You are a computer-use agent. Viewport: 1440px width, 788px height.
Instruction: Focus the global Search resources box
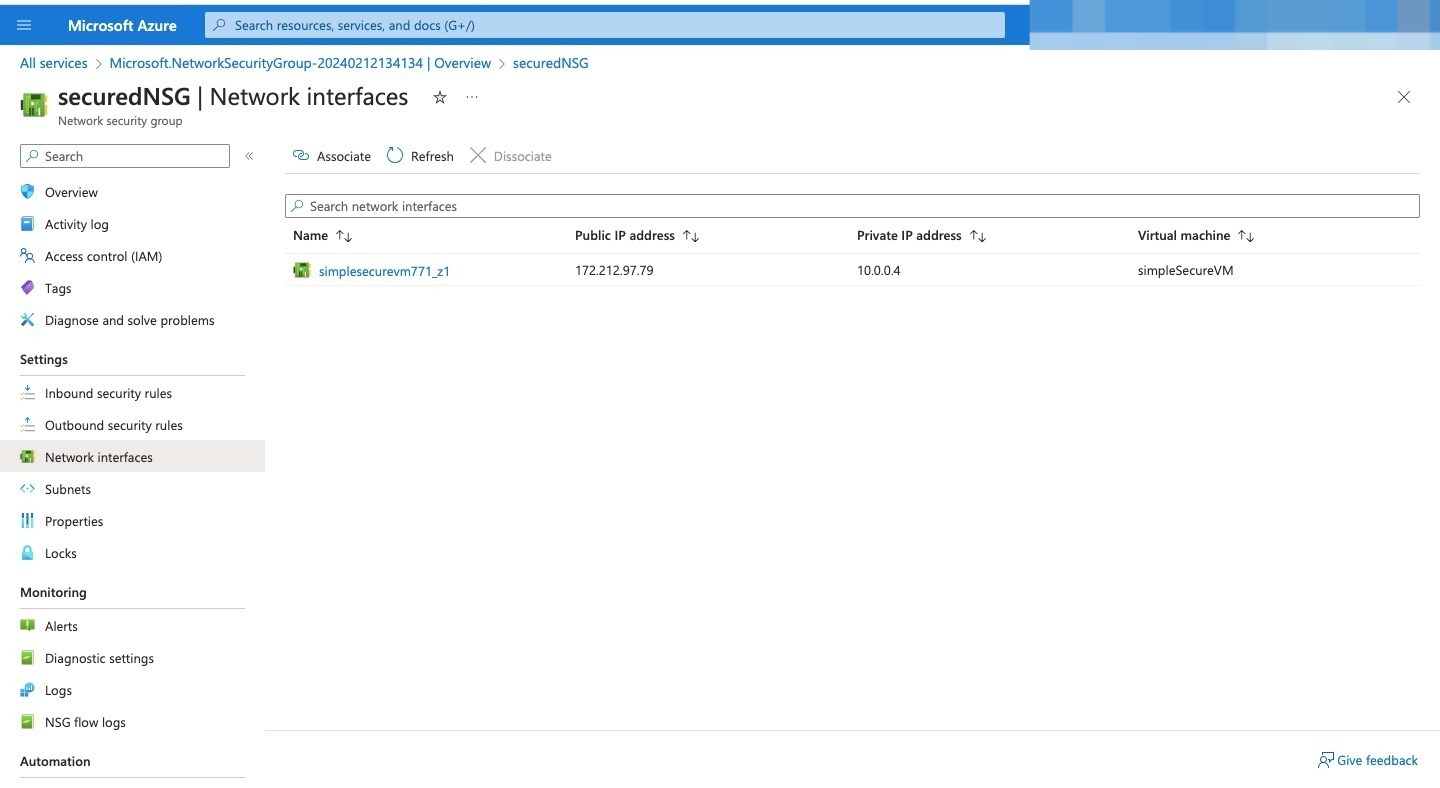[x=605, y=25]
